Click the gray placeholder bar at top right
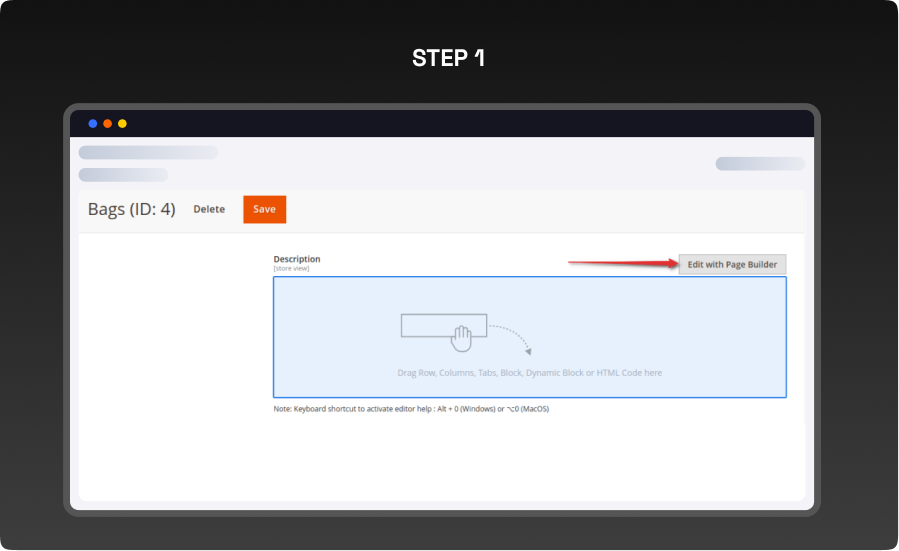This screenshot has width=899, height=551. 759,164
